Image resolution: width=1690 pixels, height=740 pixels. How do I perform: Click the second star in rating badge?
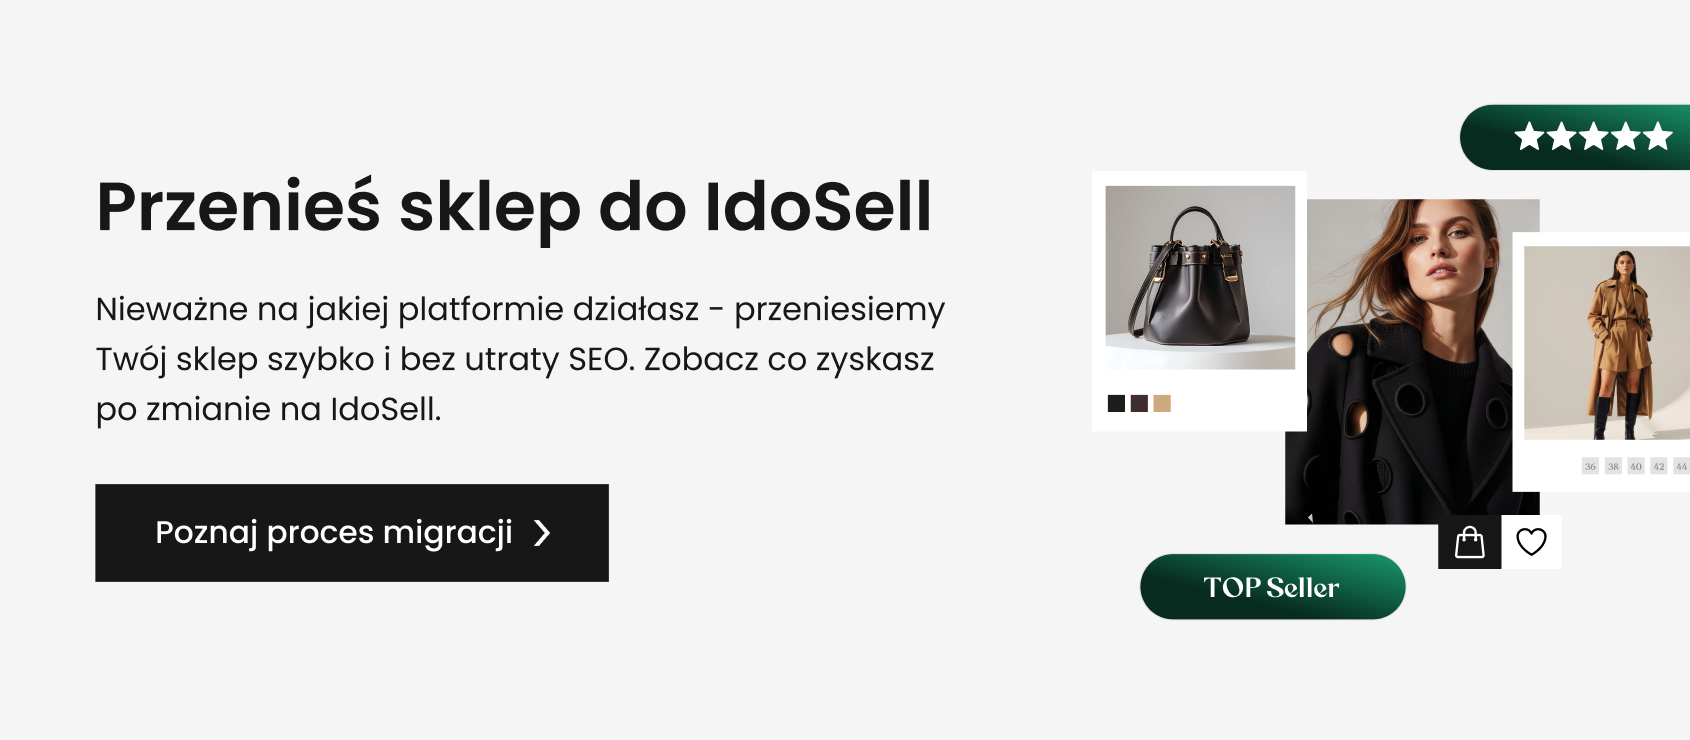click(1562, 137)
